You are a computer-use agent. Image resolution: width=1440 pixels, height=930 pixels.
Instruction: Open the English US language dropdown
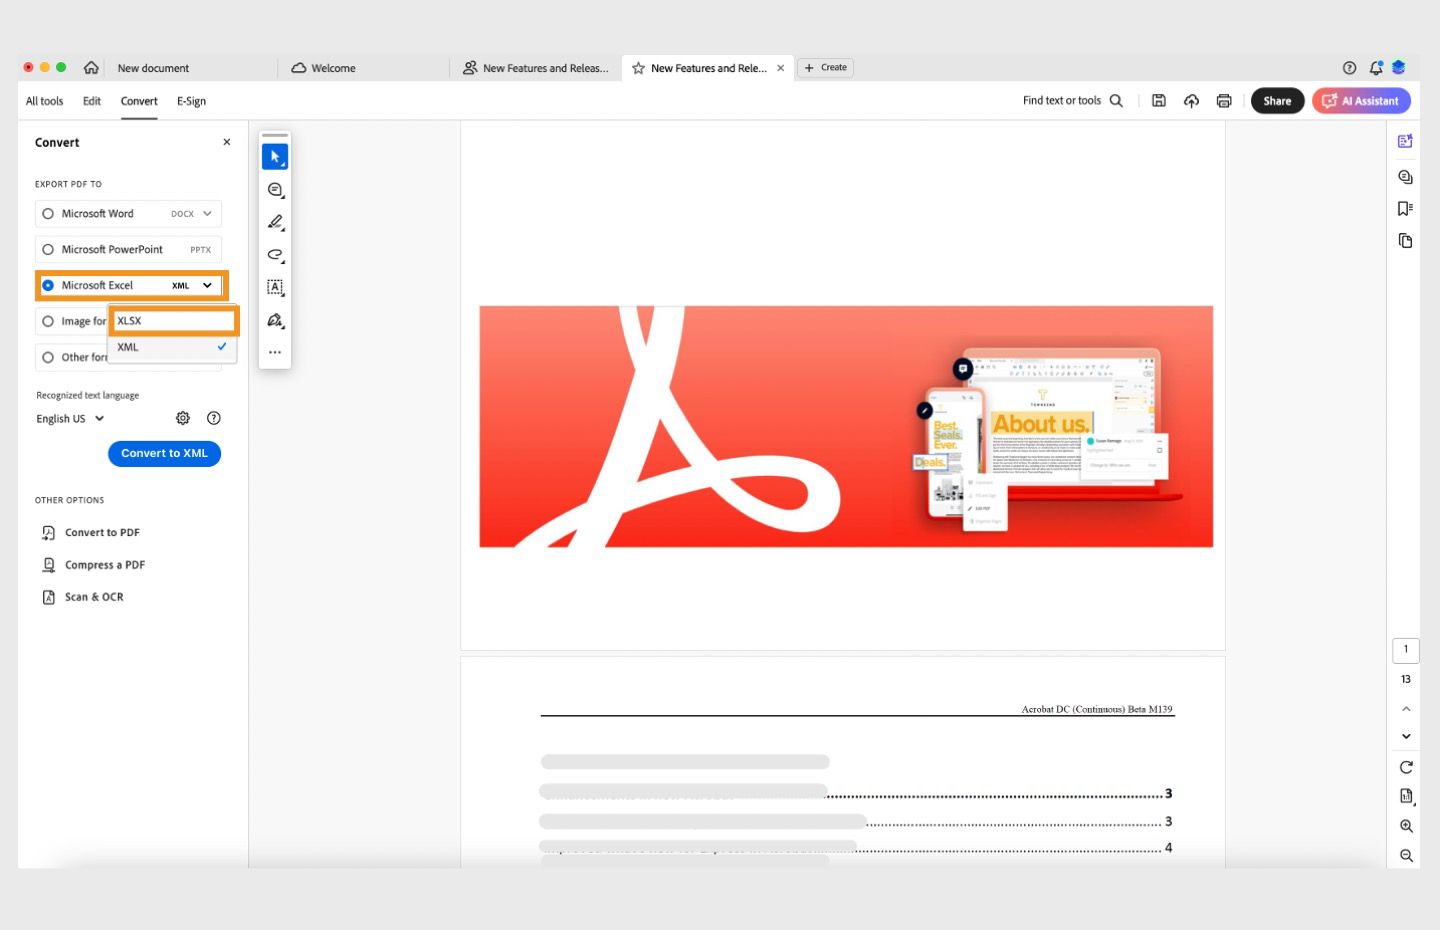point(69,418)
